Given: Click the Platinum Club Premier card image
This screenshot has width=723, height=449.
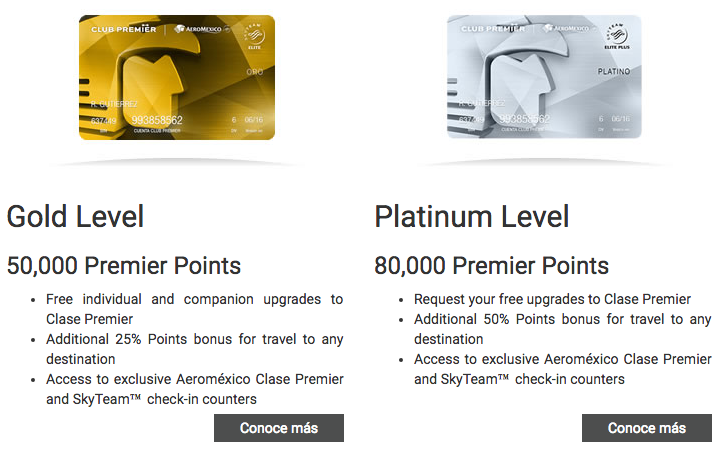Looking at the screenshot, I should point(544,77).
